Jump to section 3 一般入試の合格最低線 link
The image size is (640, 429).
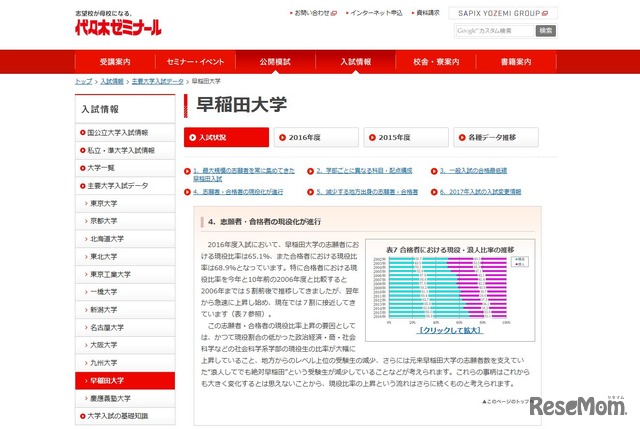click(x=473, y=171)
